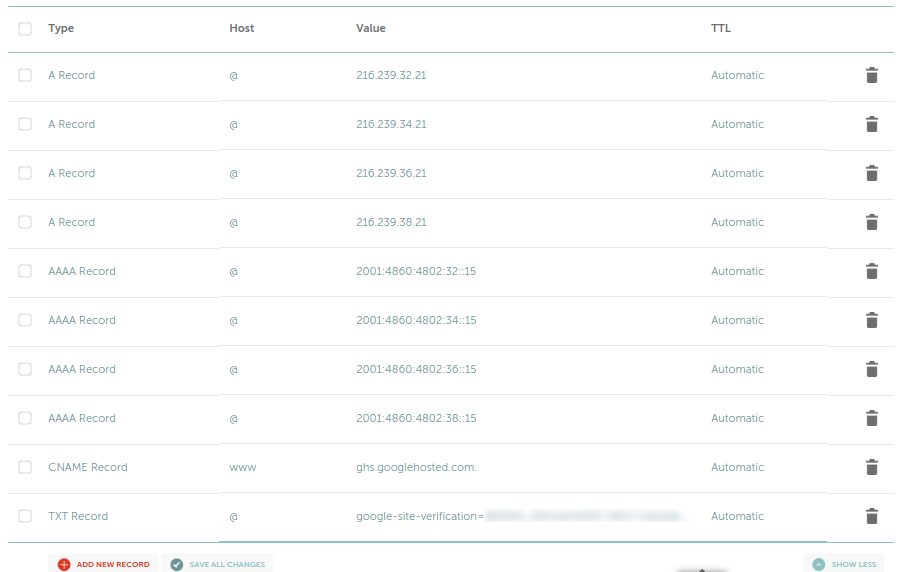This screenshot has width=904, height=572.
Task: Check the box for 216.239.34.21 record
Action: 25,124
